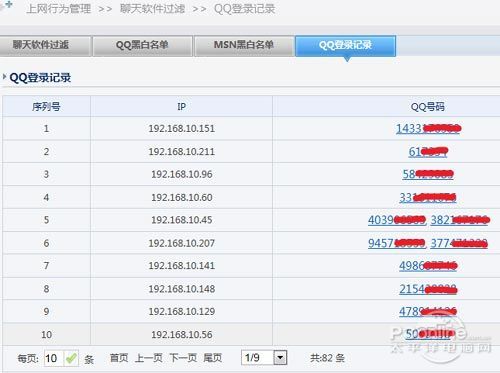Click the 每页 label
Viewport: 500px width, 373px height.
click(28, 359)
